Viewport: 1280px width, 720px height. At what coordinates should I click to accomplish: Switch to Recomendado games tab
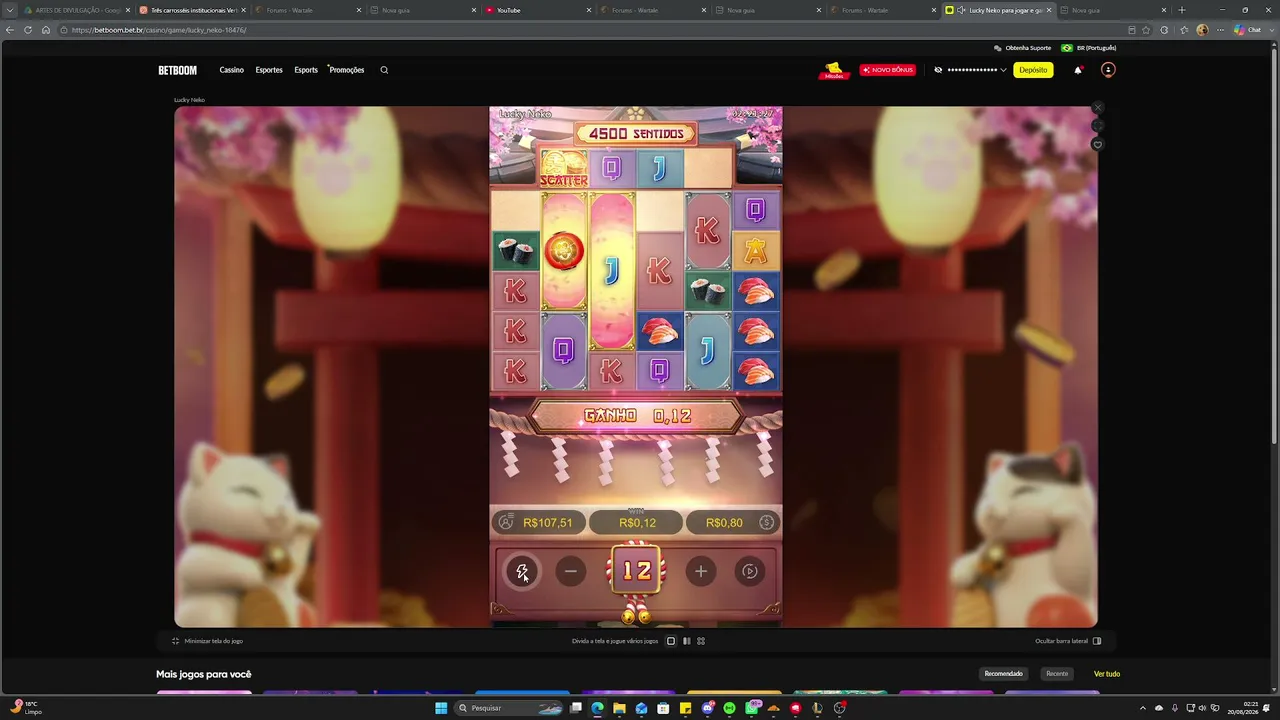pos(1003,674)
